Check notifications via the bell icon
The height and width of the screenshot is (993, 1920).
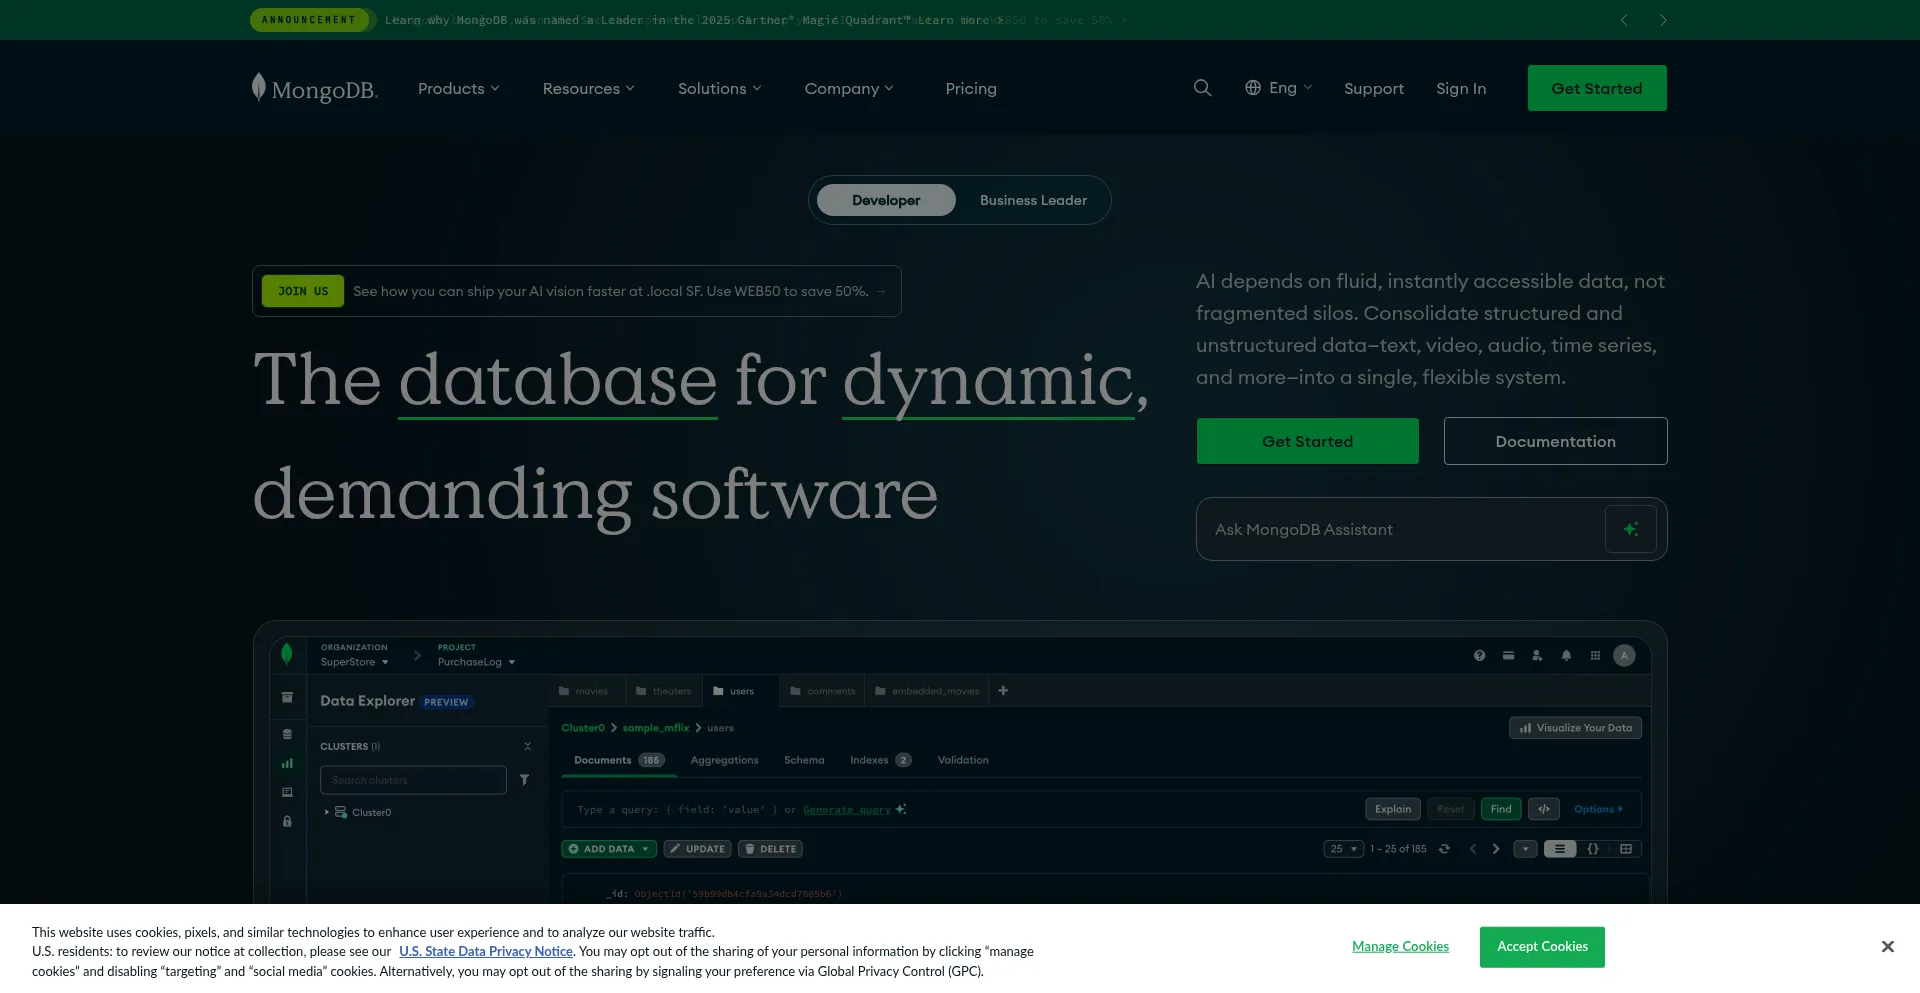(x=1567, y=655)
